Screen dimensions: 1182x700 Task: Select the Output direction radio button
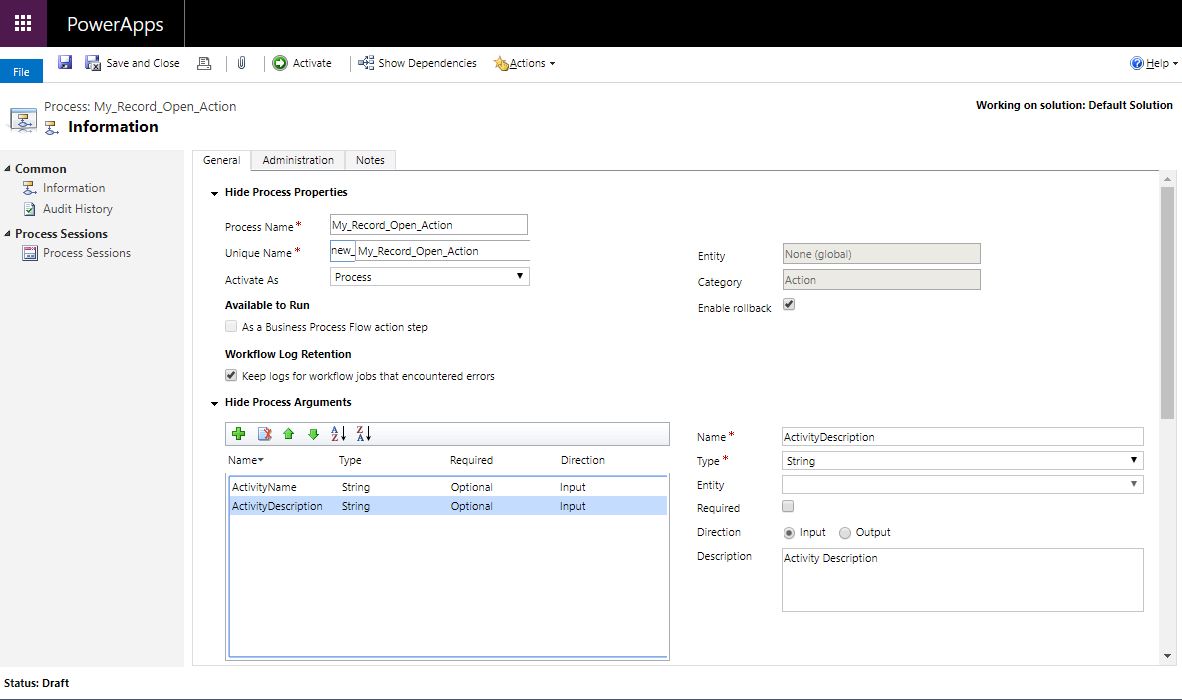[x=844, y=532]
